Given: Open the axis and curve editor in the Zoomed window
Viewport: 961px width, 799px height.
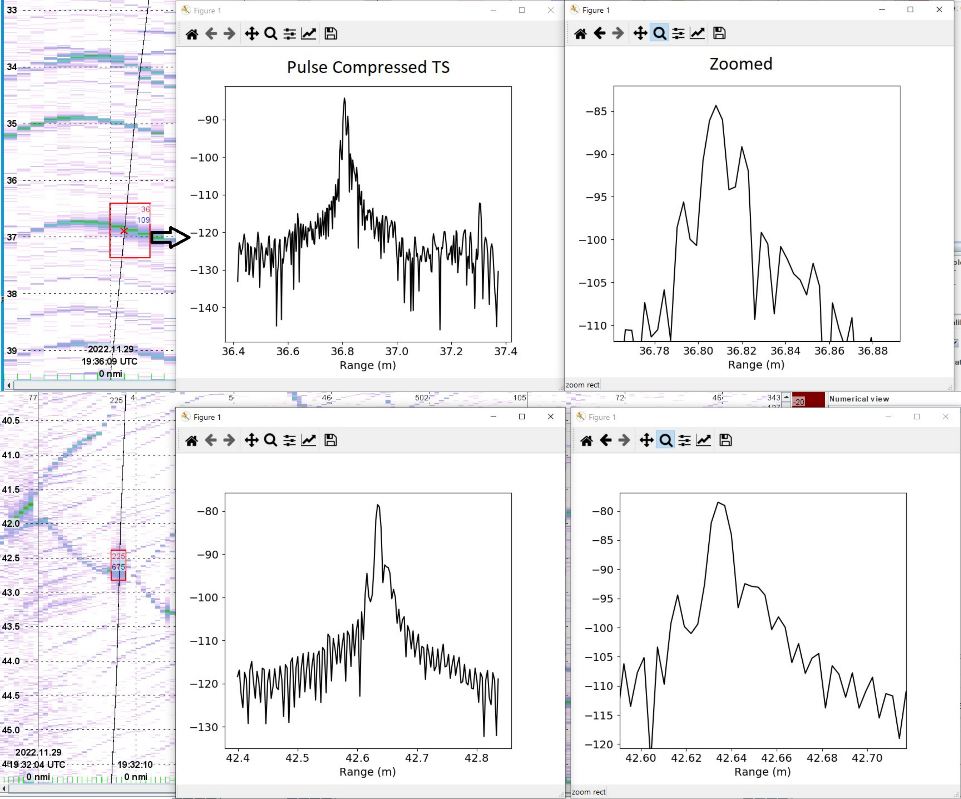Looking at the screenshot, I should [x=698, y=33].
